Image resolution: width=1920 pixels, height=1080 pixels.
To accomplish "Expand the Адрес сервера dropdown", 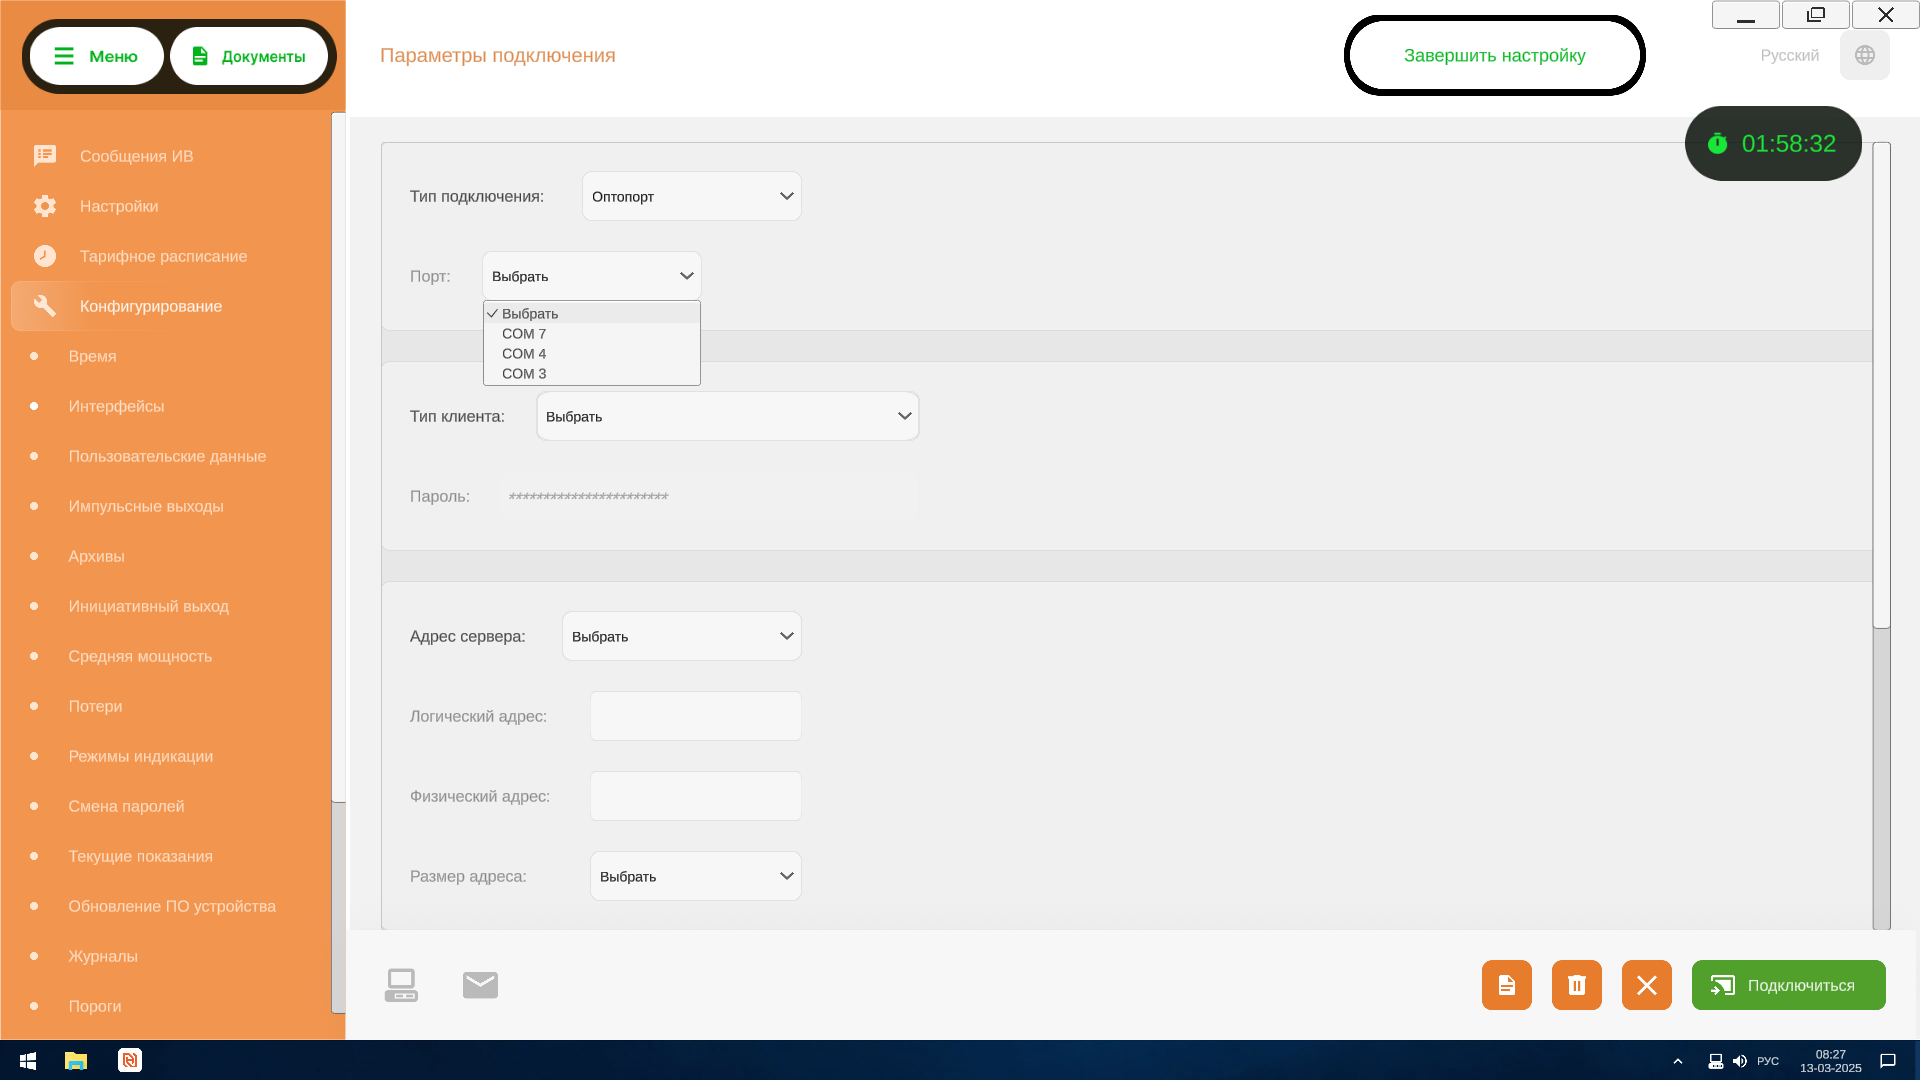I will pyautogui.click(x=681, y=636).
